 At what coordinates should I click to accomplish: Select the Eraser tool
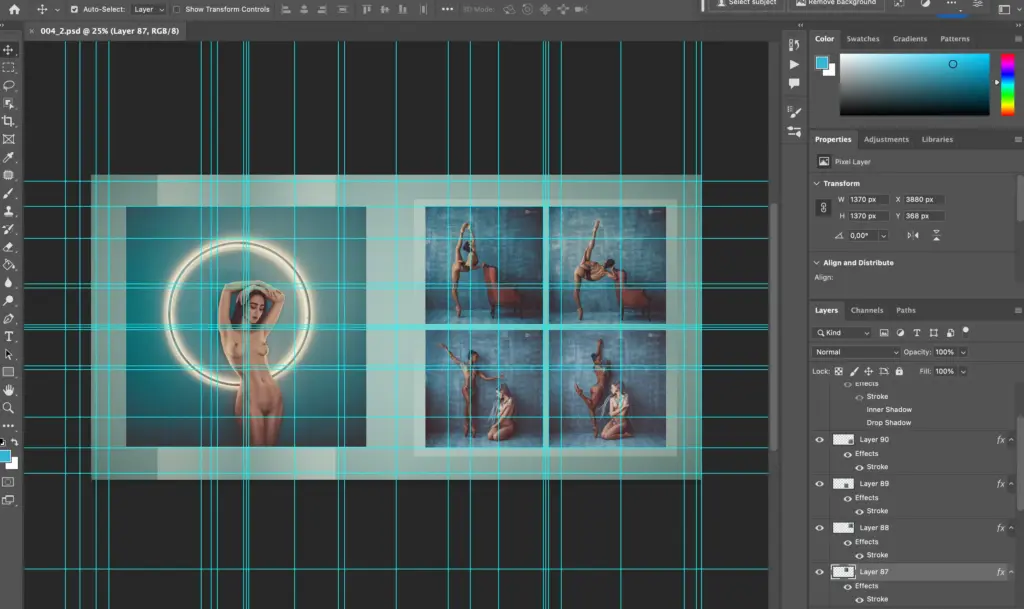point(8,247)
